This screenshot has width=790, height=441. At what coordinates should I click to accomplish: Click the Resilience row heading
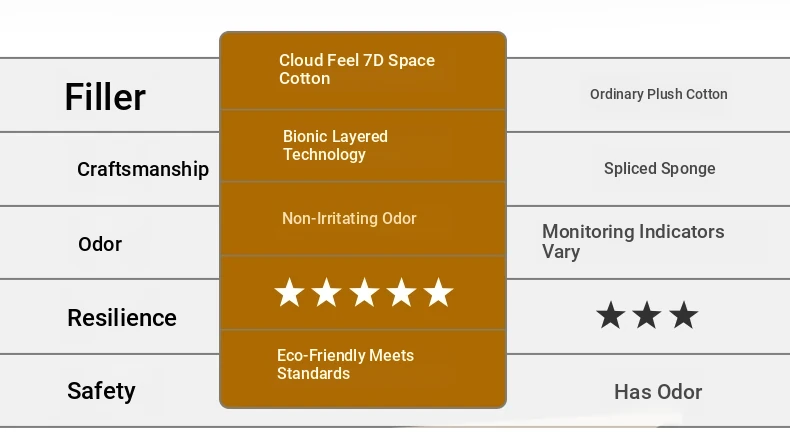(x=122, y=318)
